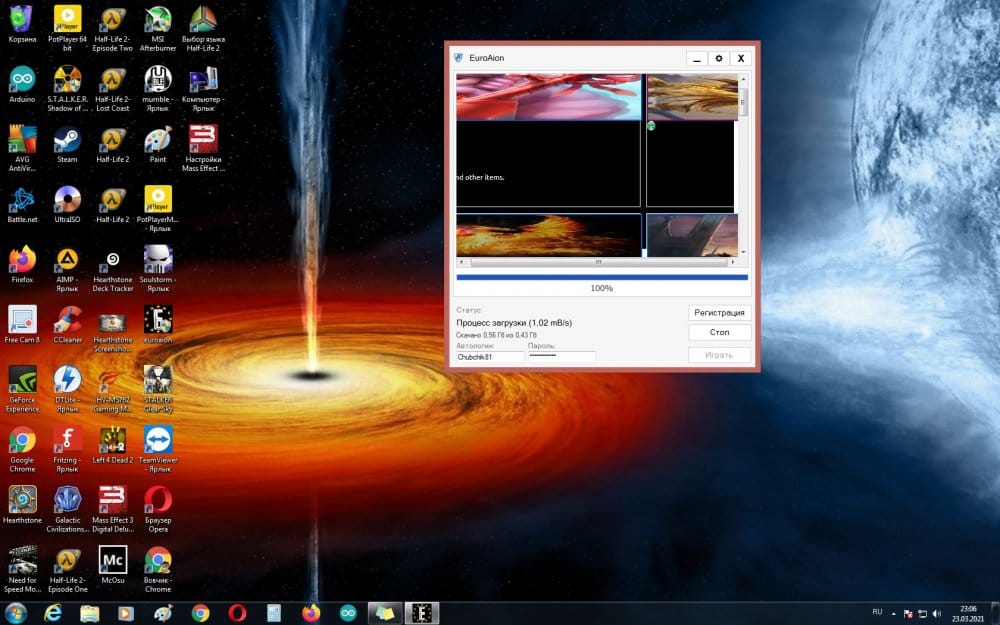Select the MSI Afterburner icon
The image size is (1000, 625).
coord(158,19)
